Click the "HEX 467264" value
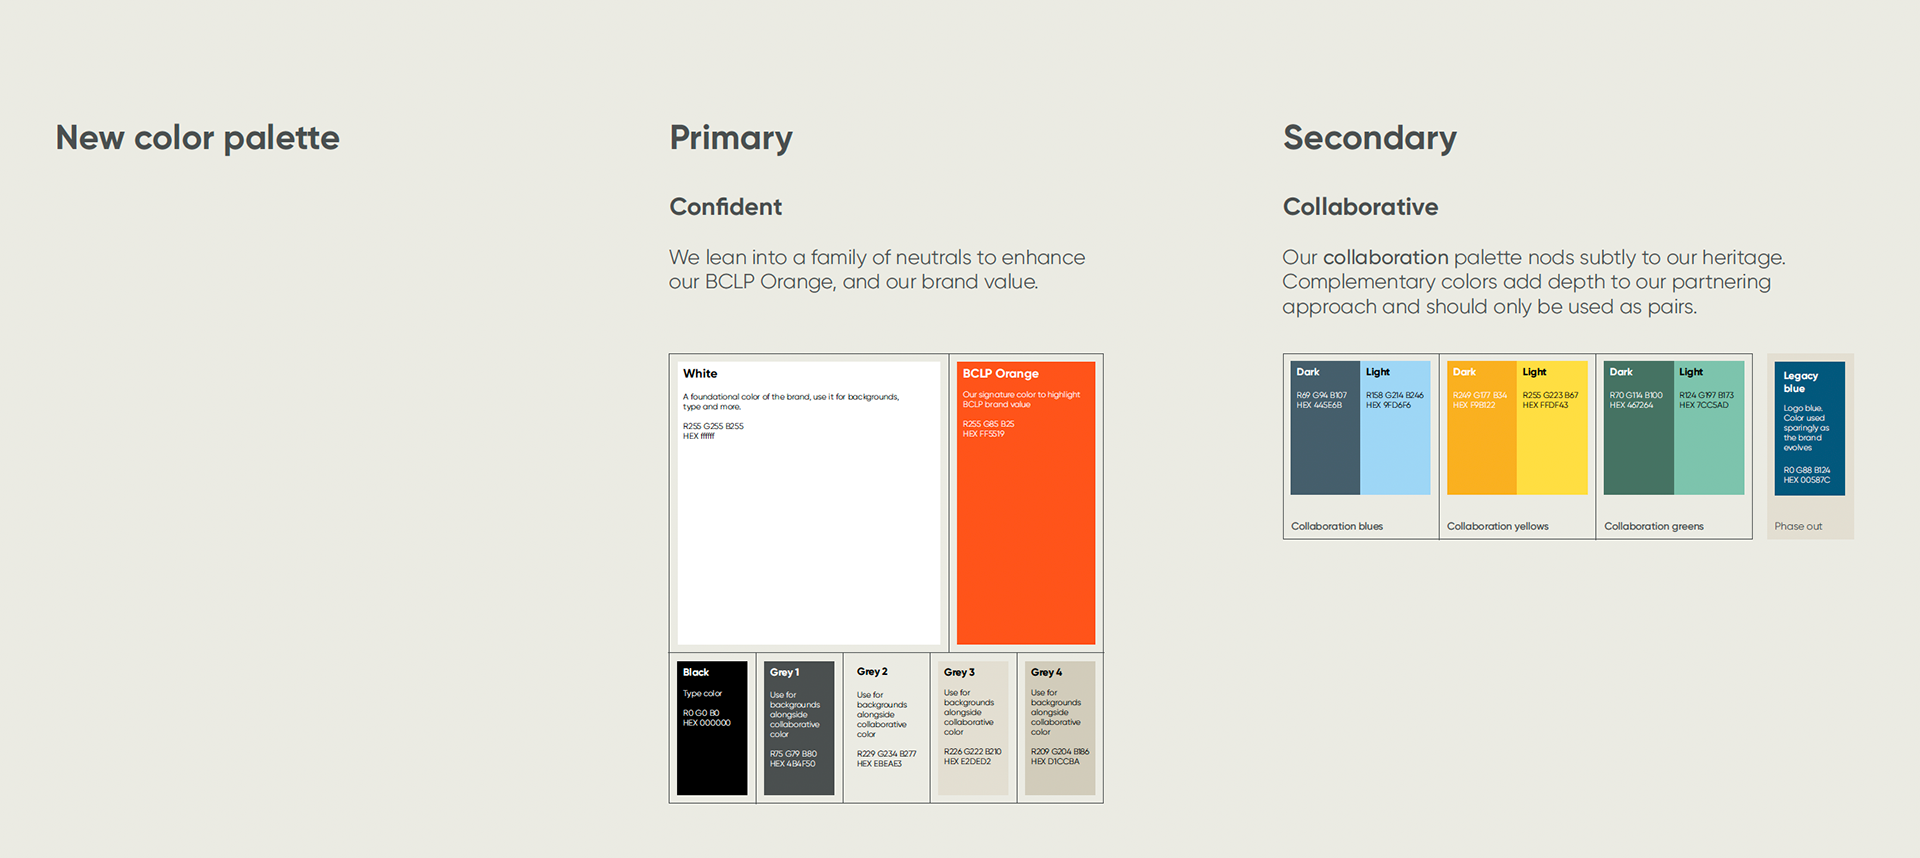 click(1632, 405)
